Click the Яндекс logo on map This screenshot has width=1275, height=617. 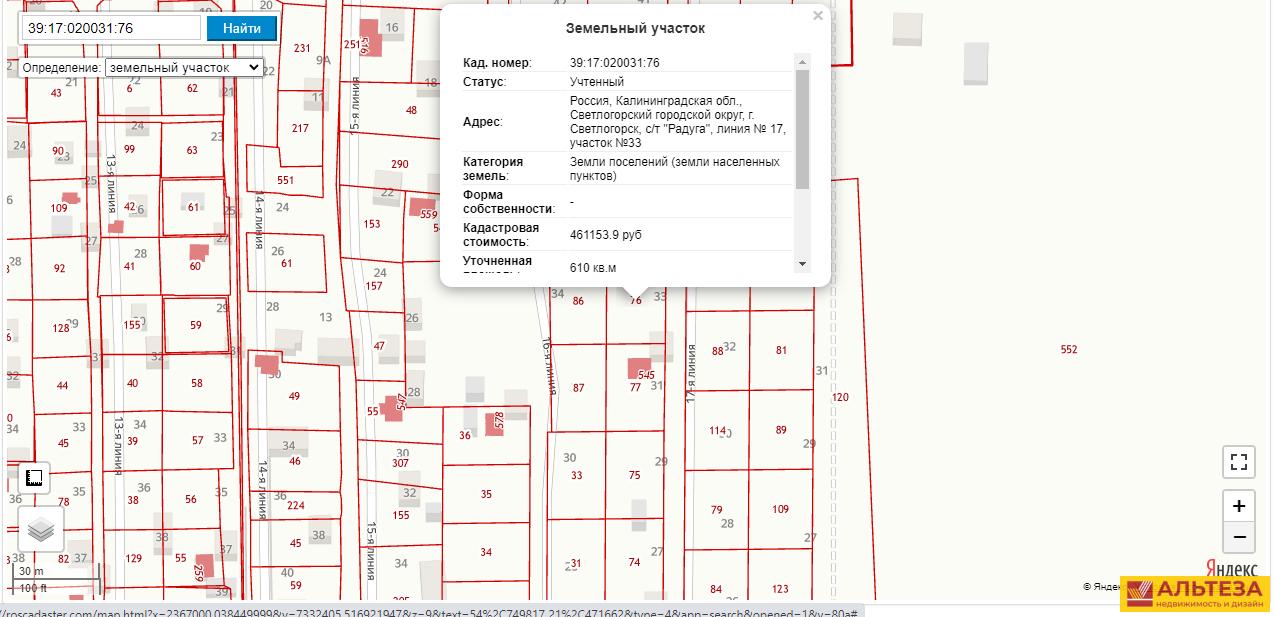[x=1230, y=568]
